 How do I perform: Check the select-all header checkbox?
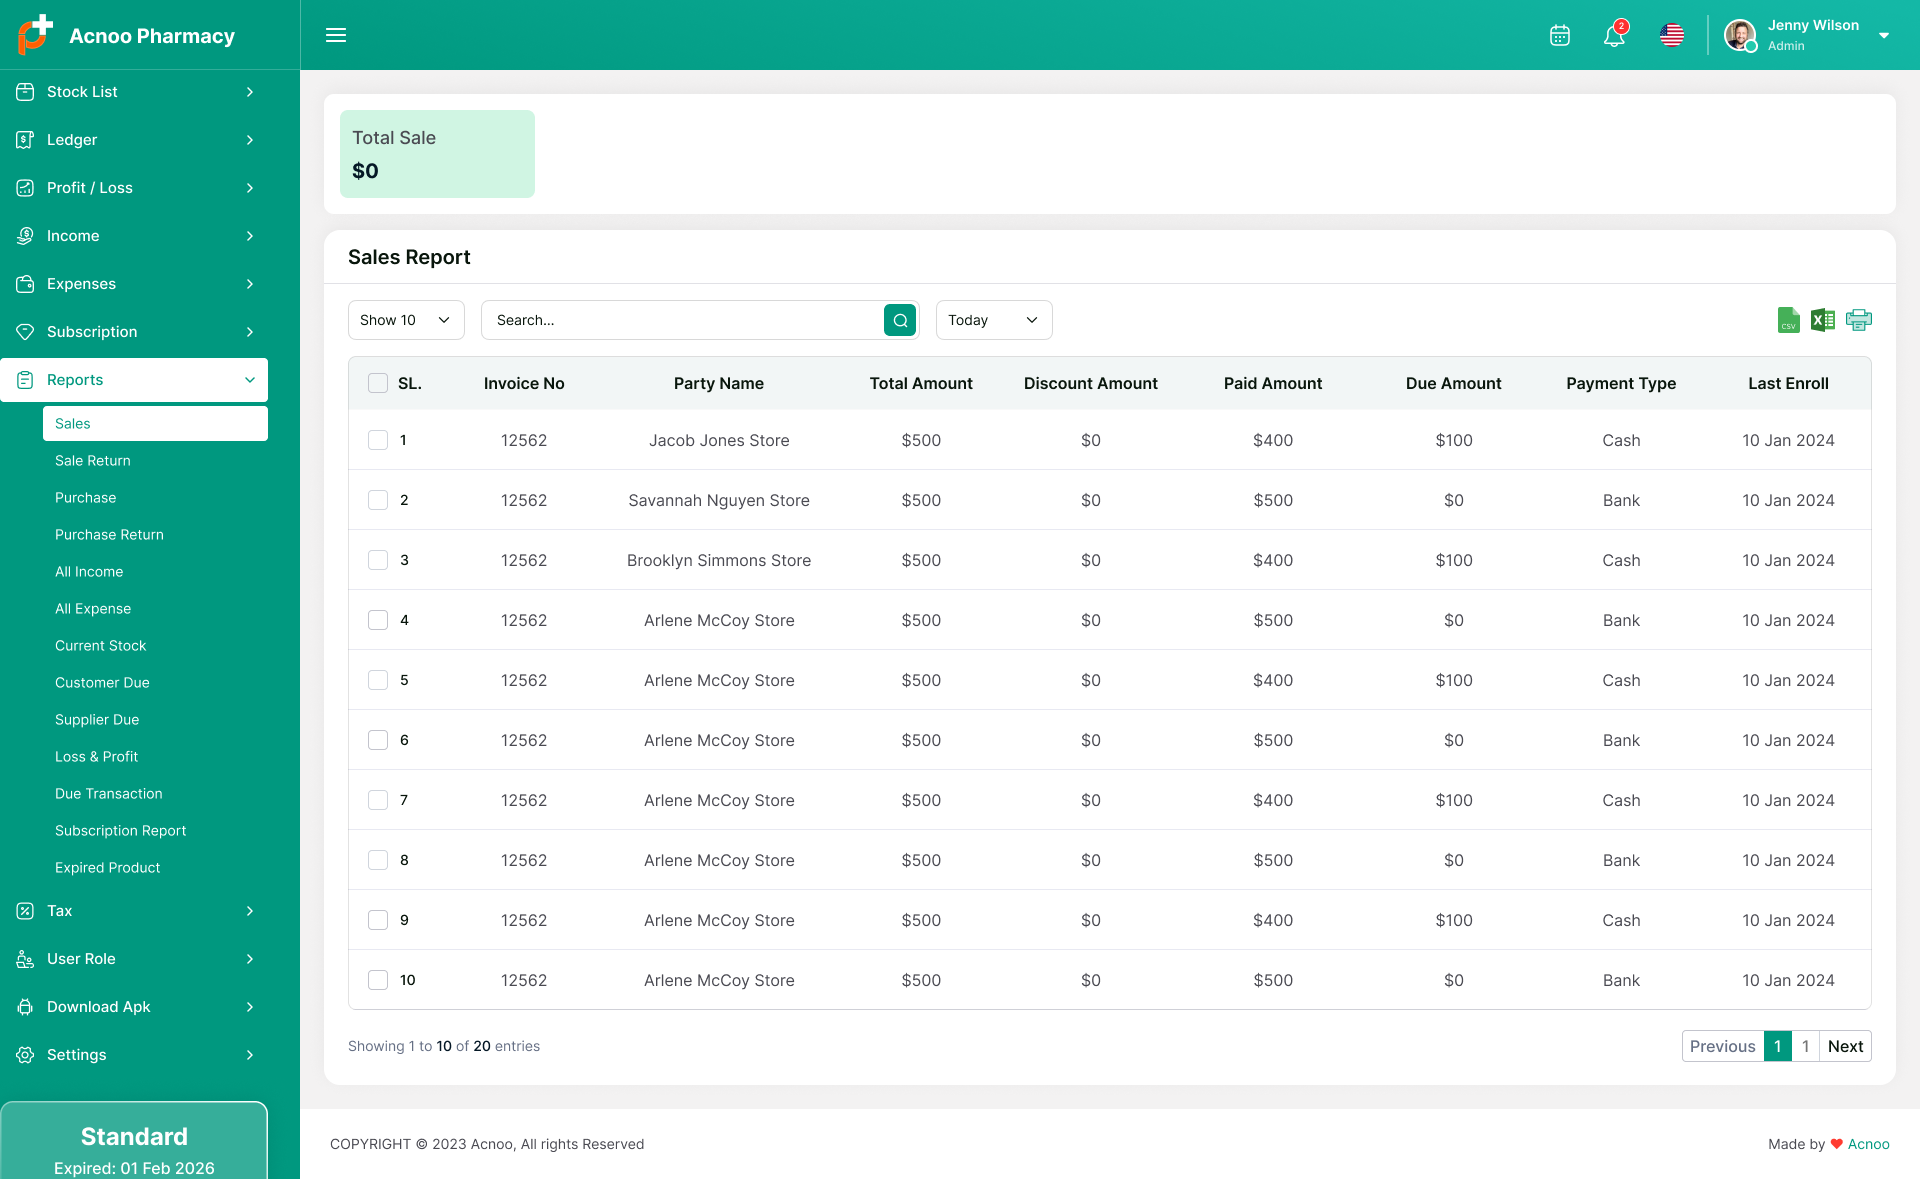(x=378, y=383)
